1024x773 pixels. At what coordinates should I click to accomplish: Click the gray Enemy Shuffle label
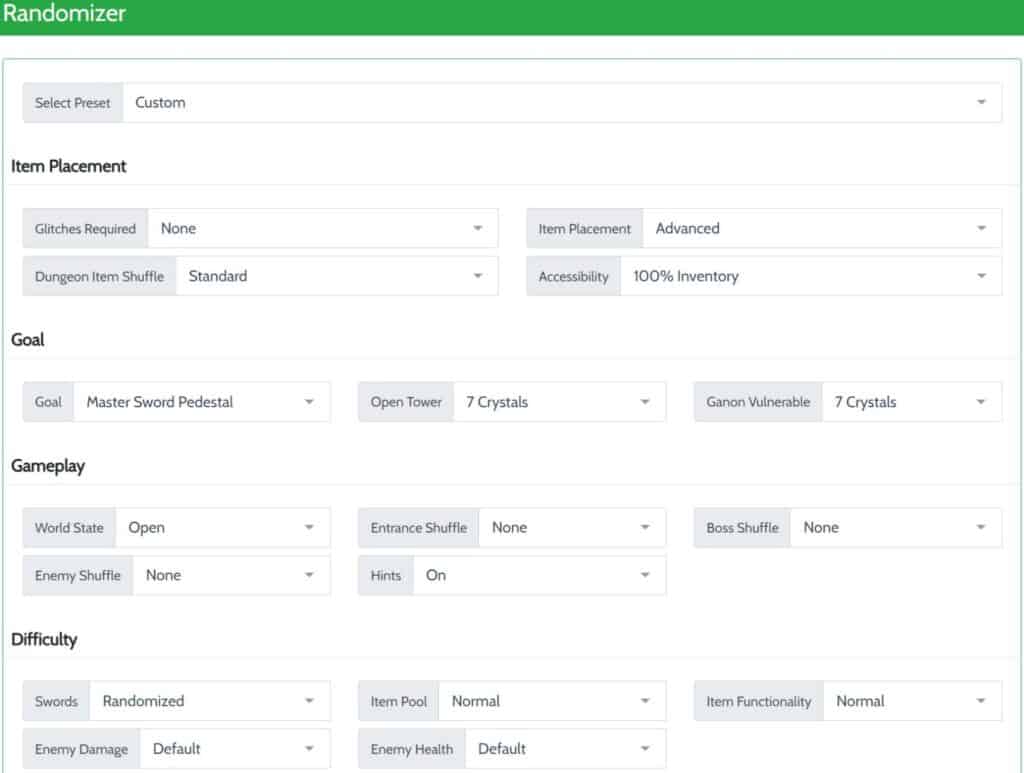[78, 575]
